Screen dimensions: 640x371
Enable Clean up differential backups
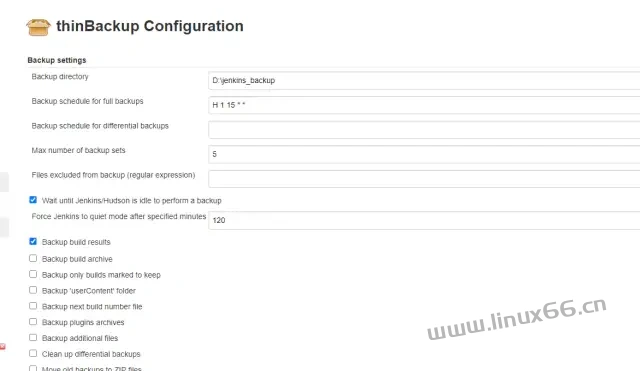tap(33, 353)
